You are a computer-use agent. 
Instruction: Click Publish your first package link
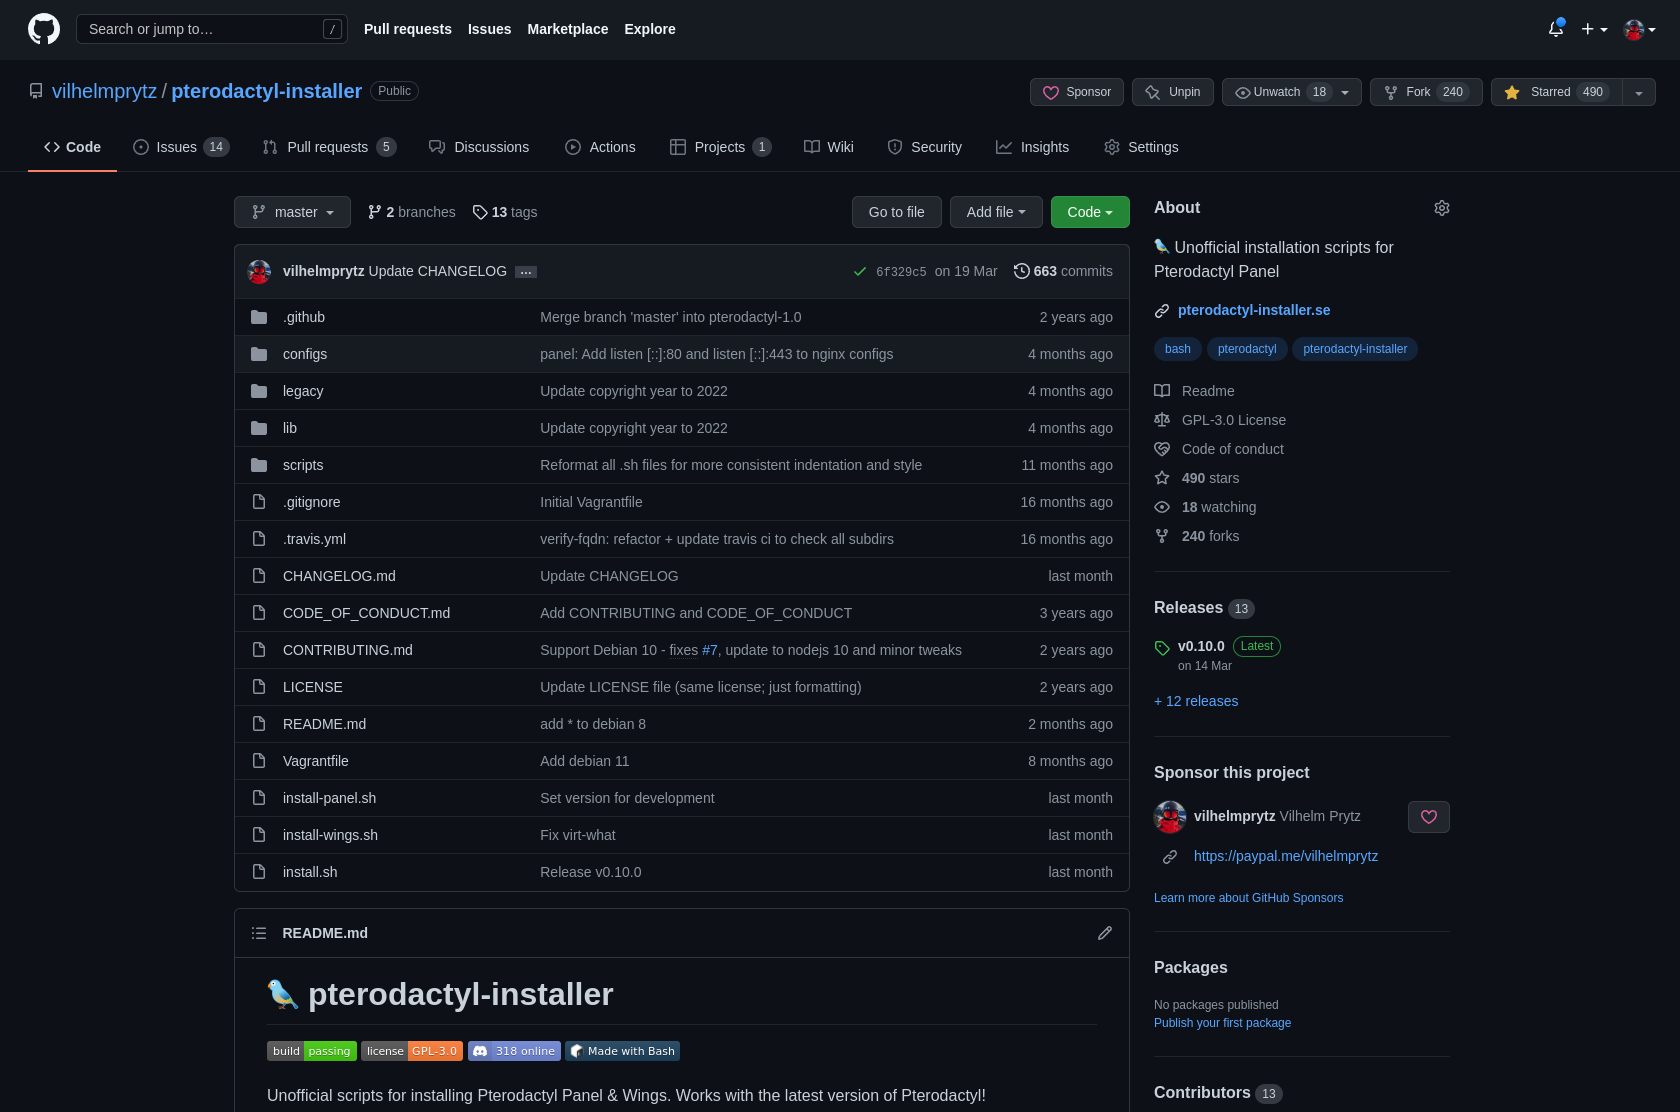1222,1023
